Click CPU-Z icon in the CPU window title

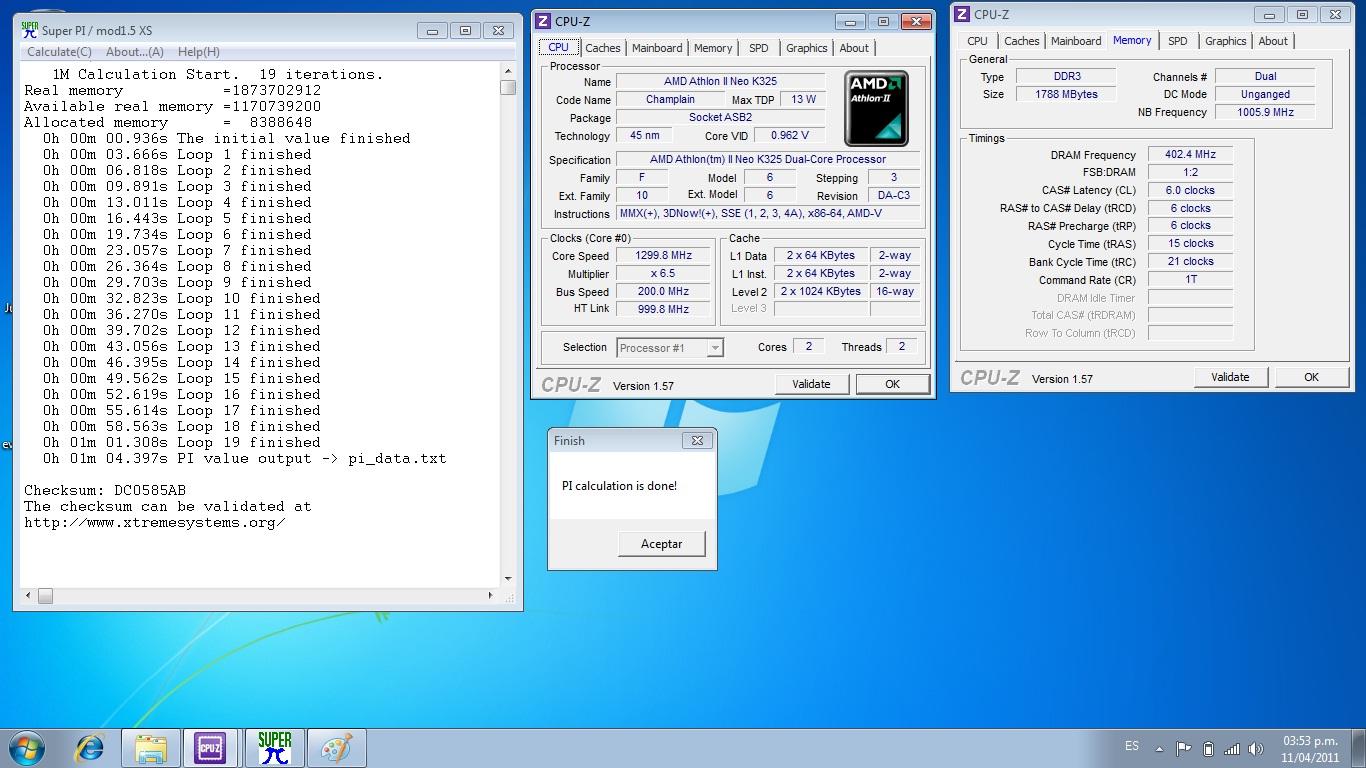point(543,21)
